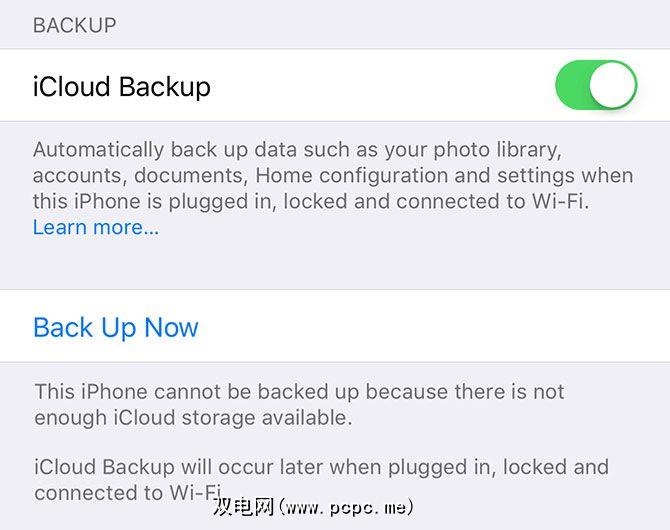
Task: Tap the BACKUP section header
Action: [x=74, y=25]
